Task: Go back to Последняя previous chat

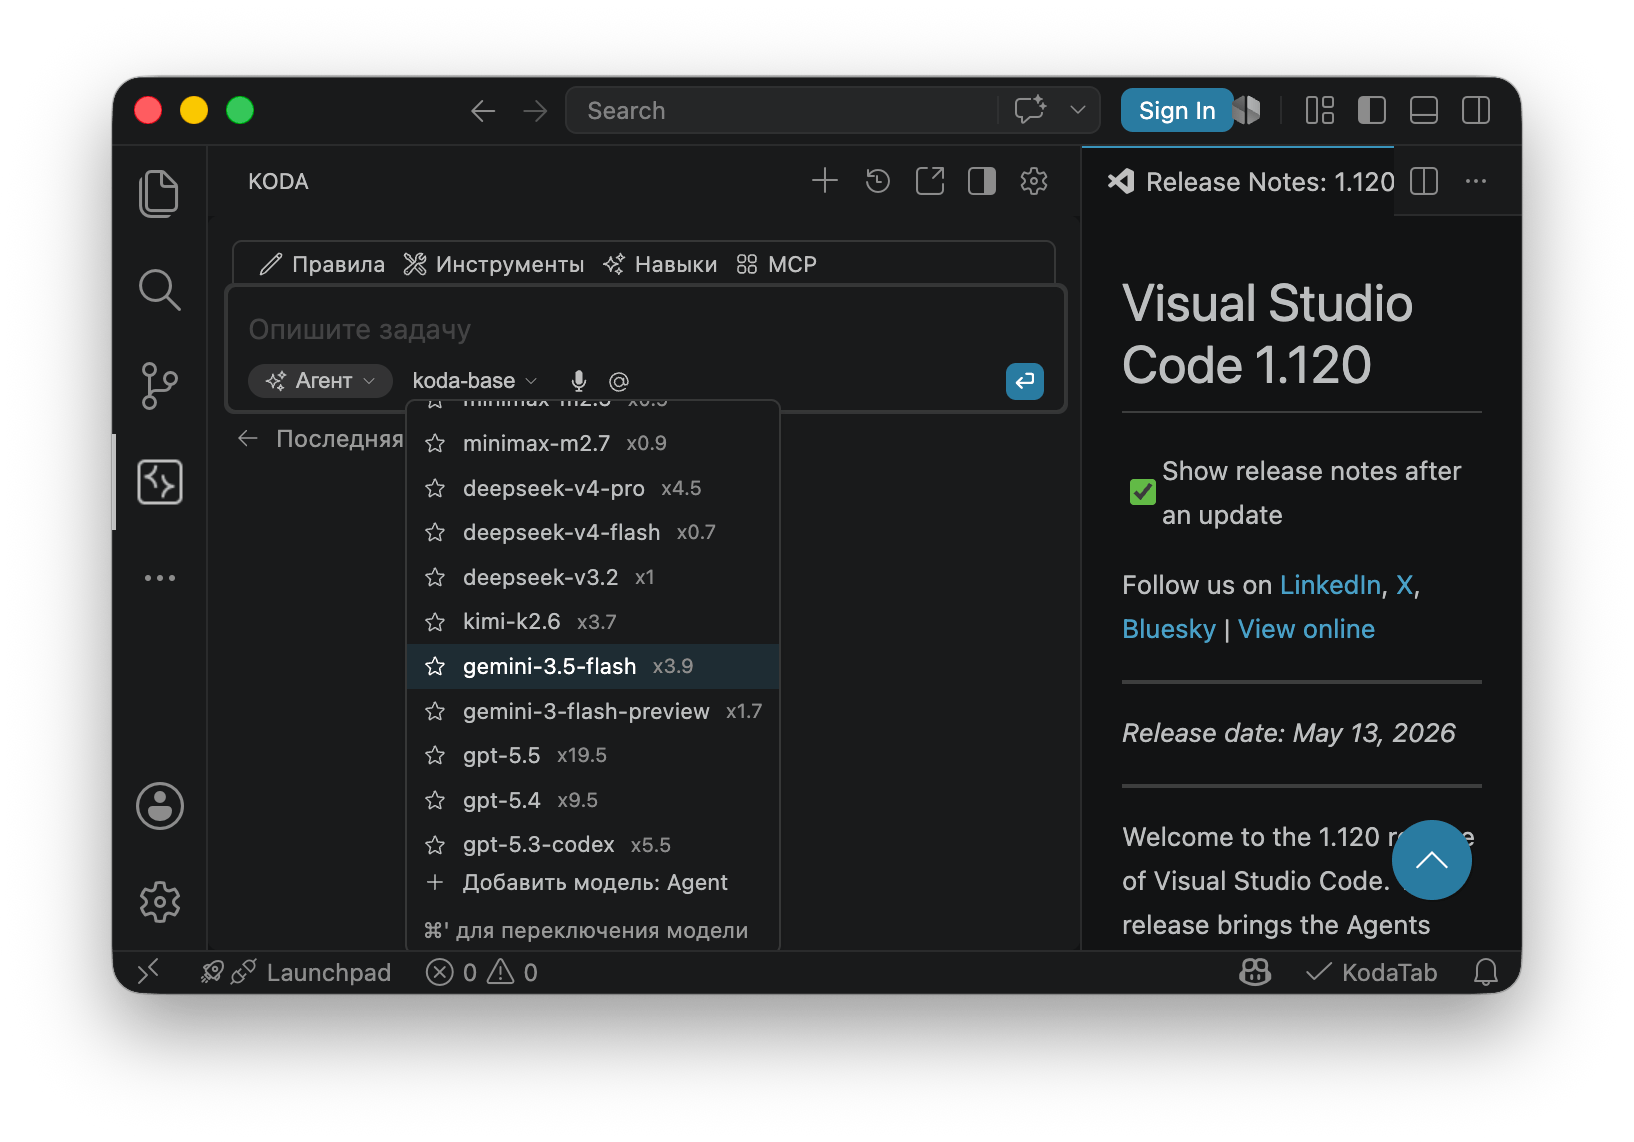Action: tap(320, 439)
